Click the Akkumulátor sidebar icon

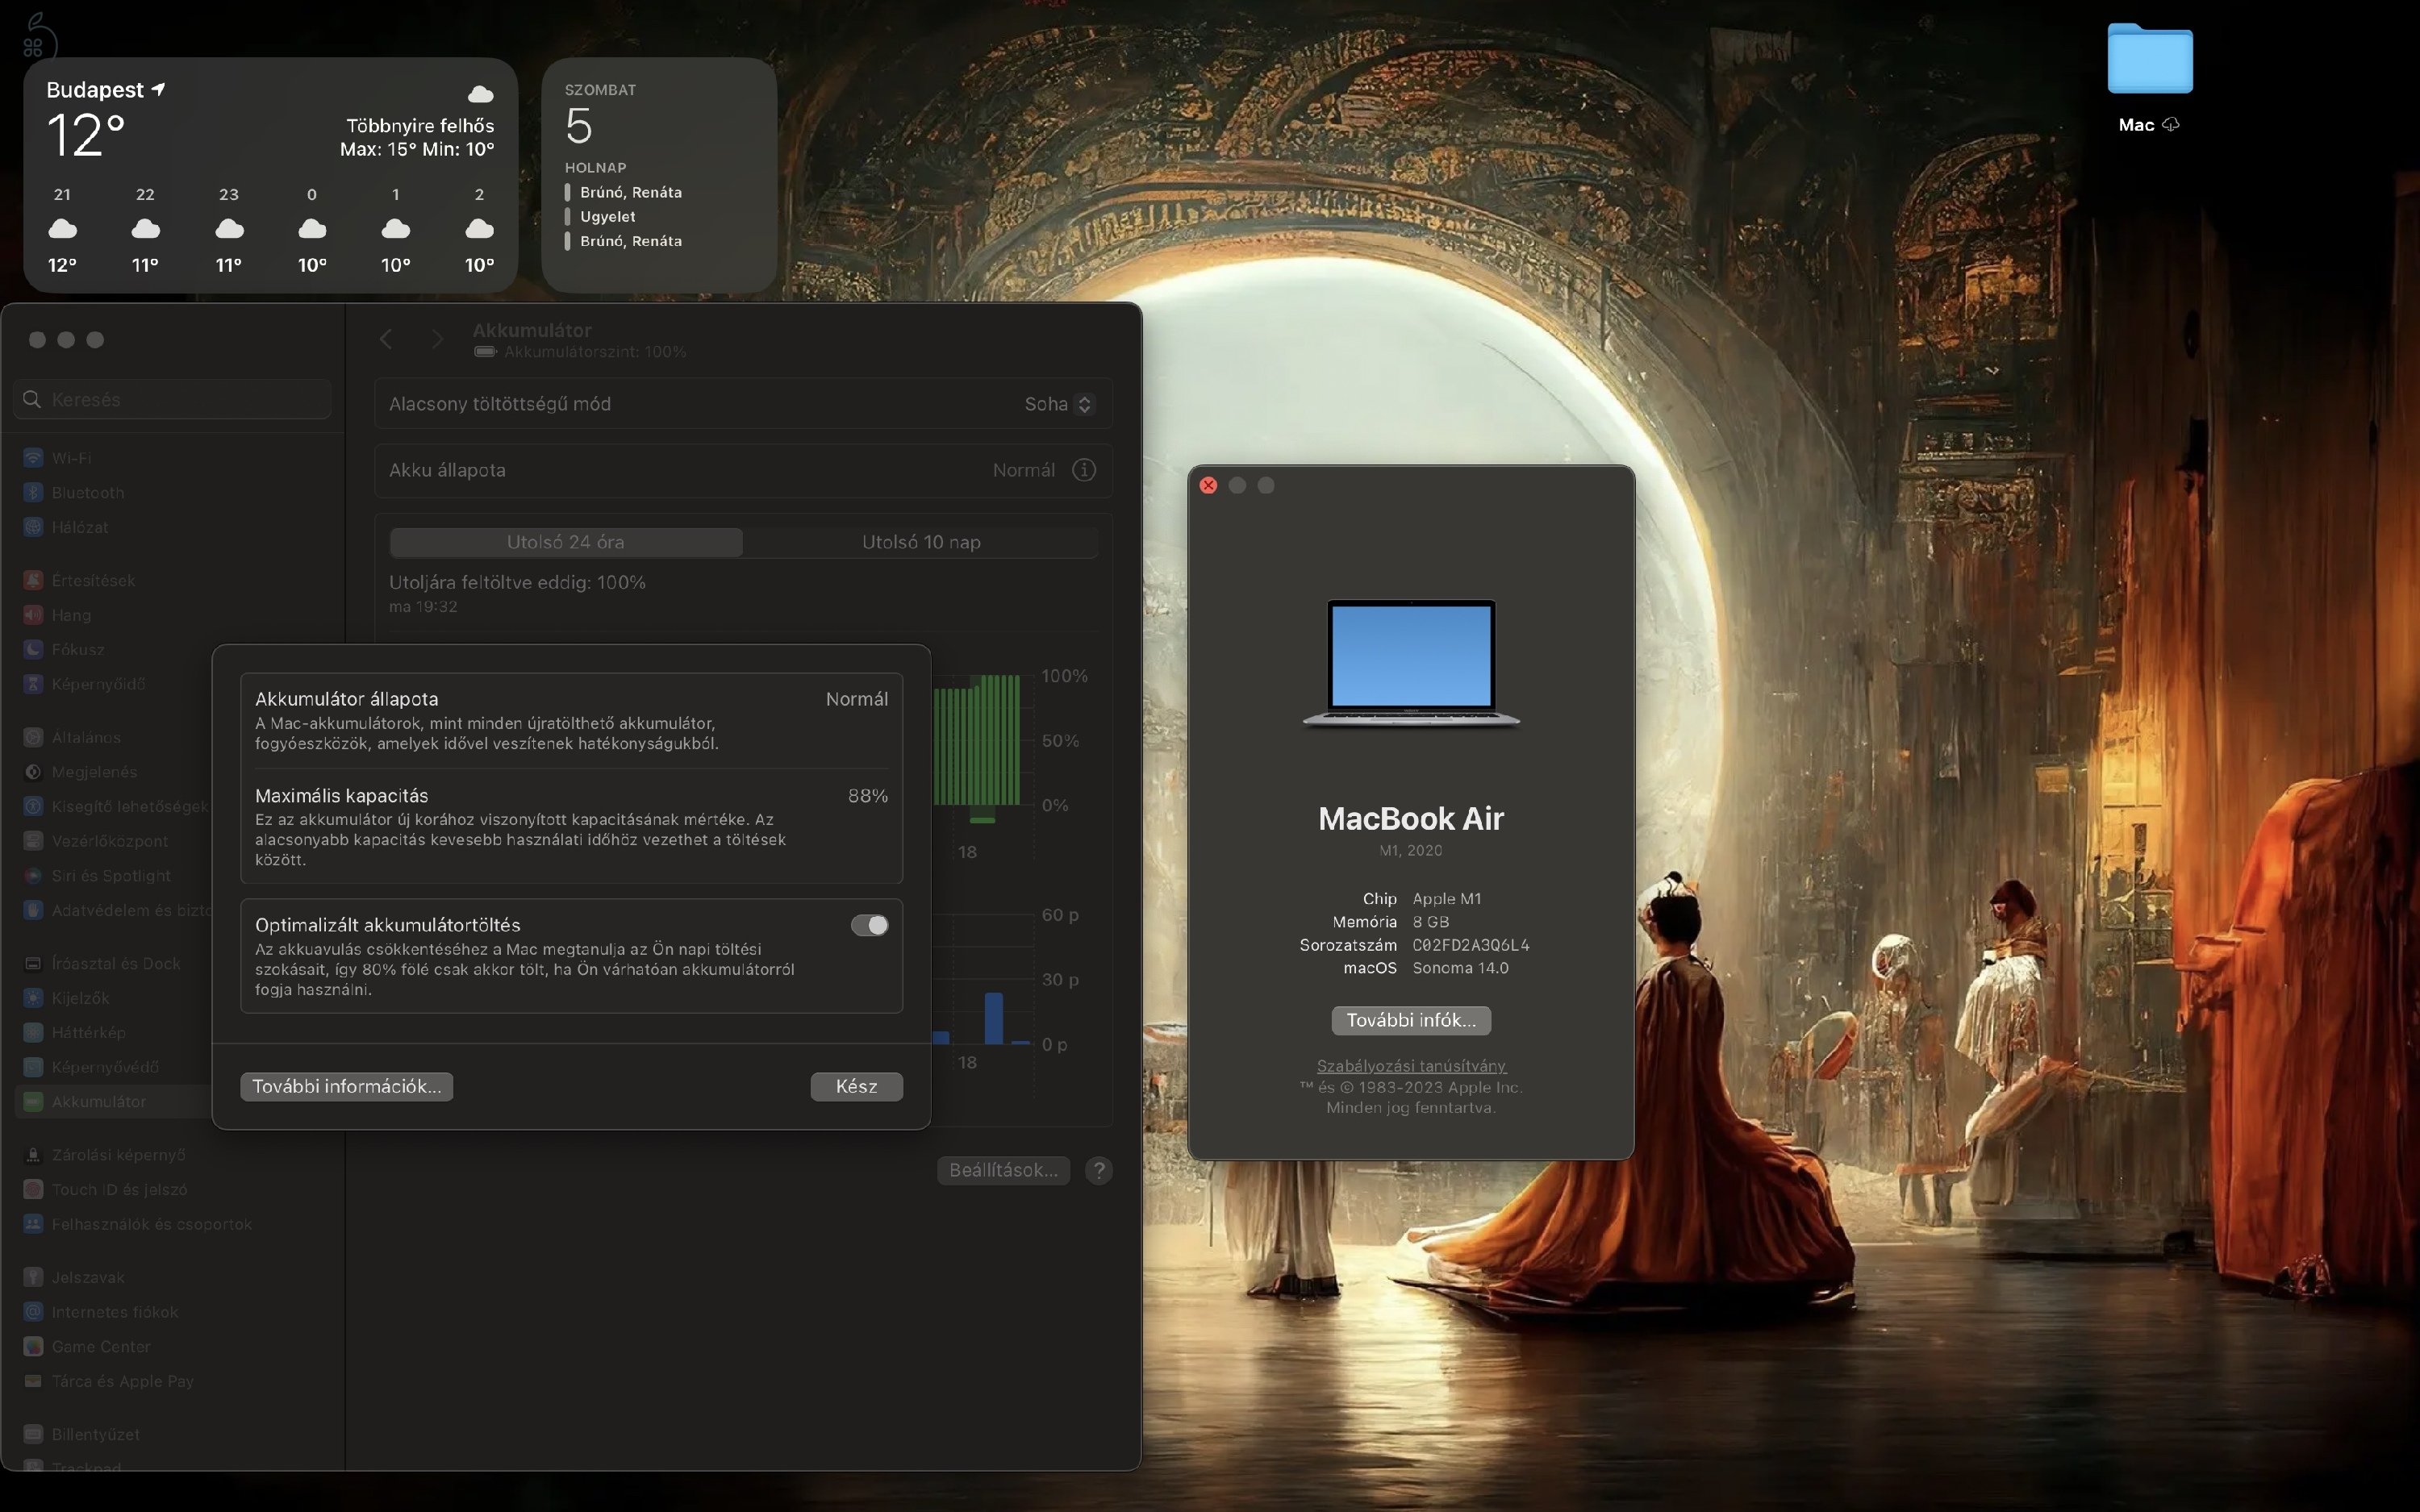[33, 1101]
